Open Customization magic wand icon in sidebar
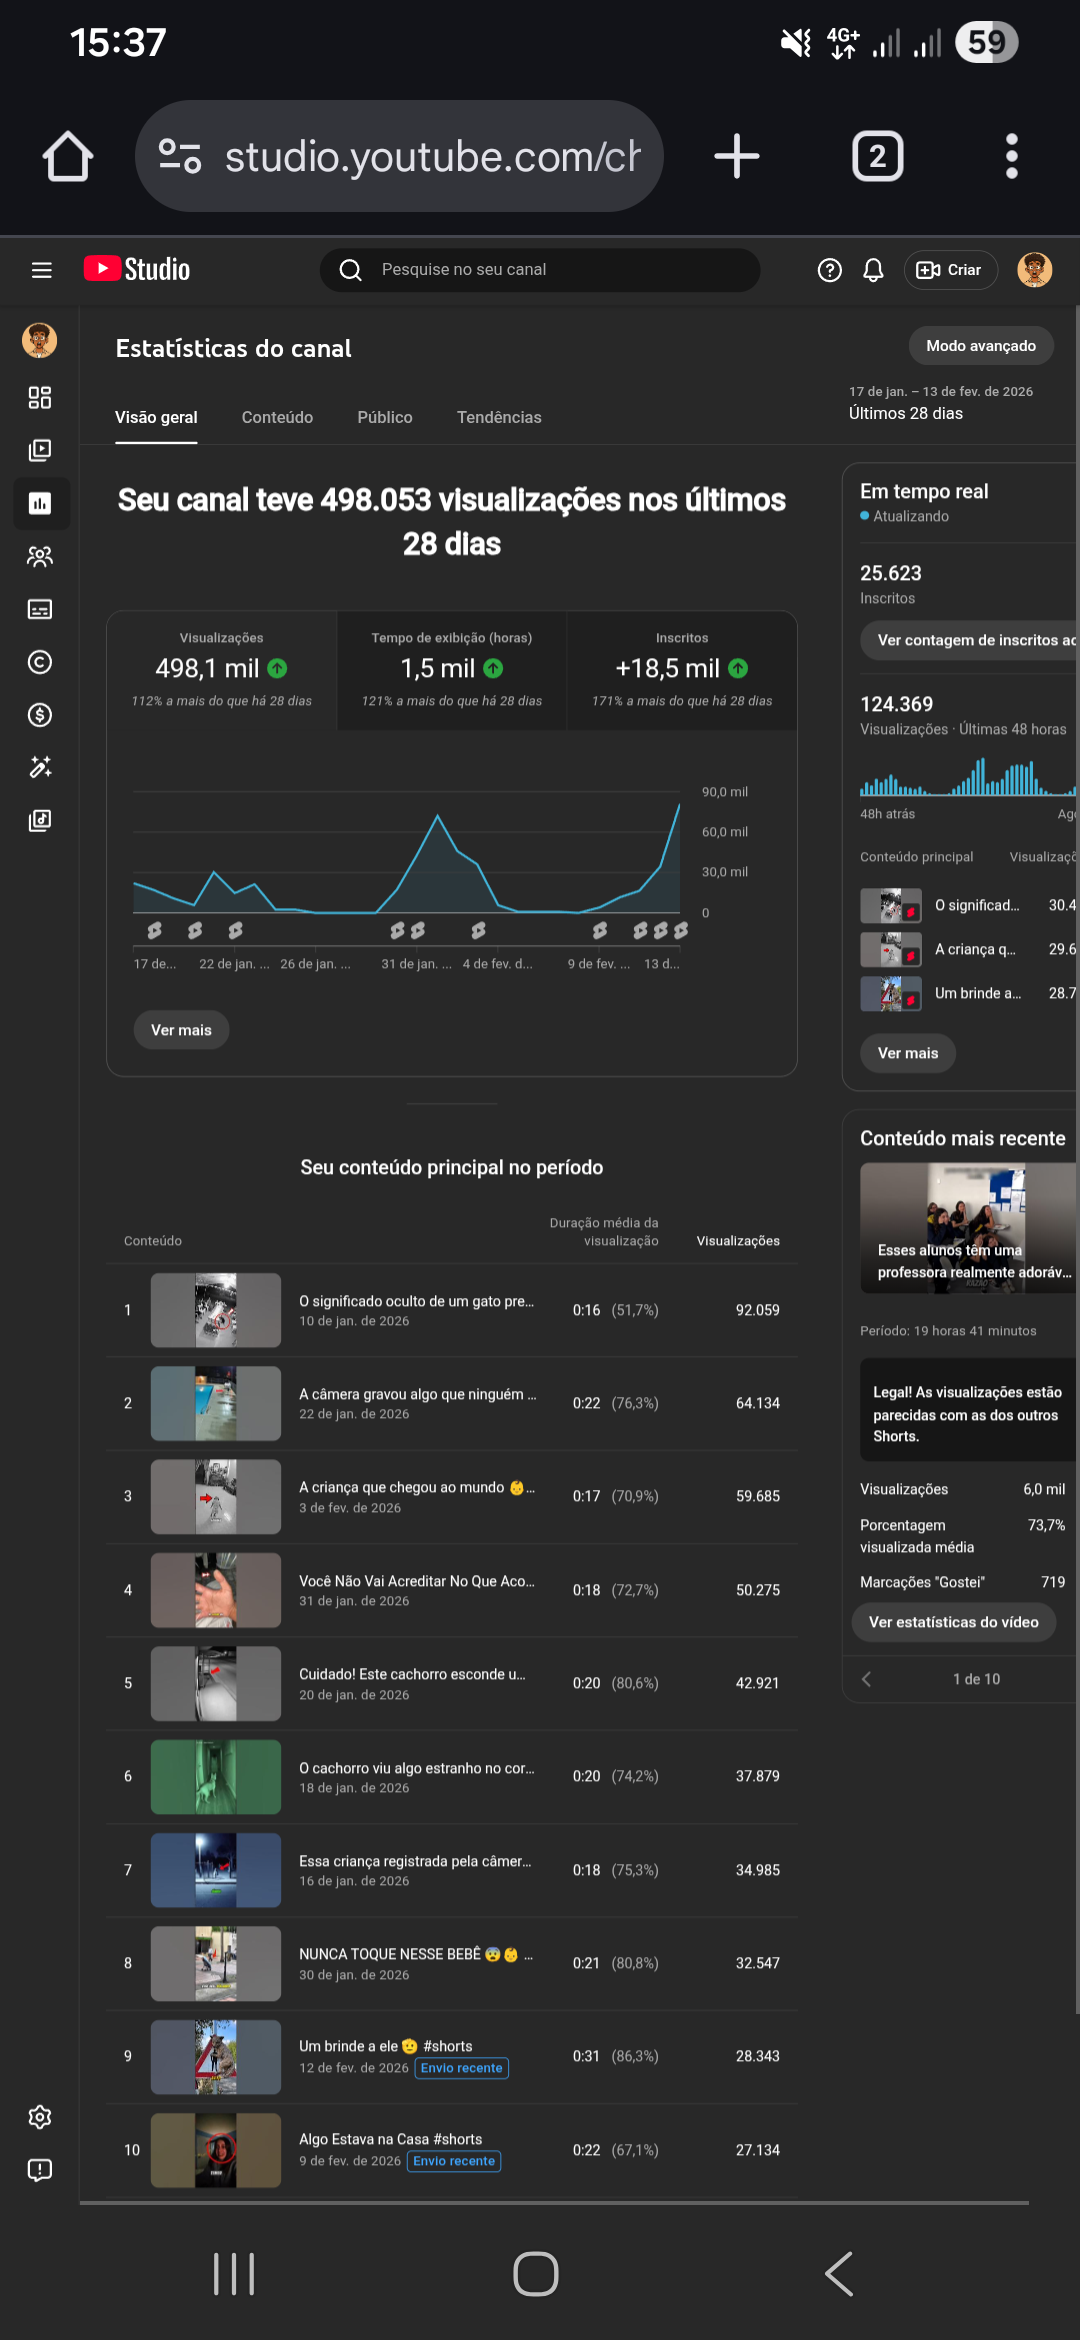 [40, 767]
